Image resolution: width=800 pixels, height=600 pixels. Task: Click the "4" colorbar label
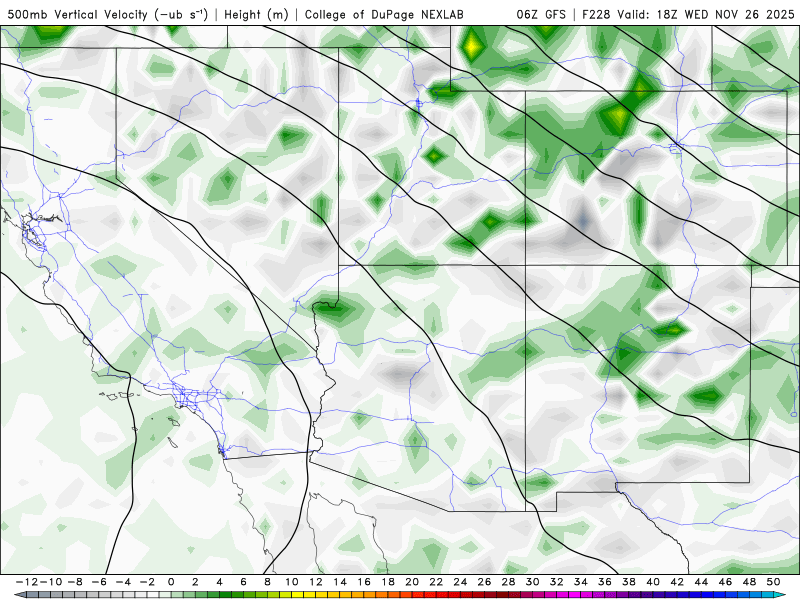219,582
